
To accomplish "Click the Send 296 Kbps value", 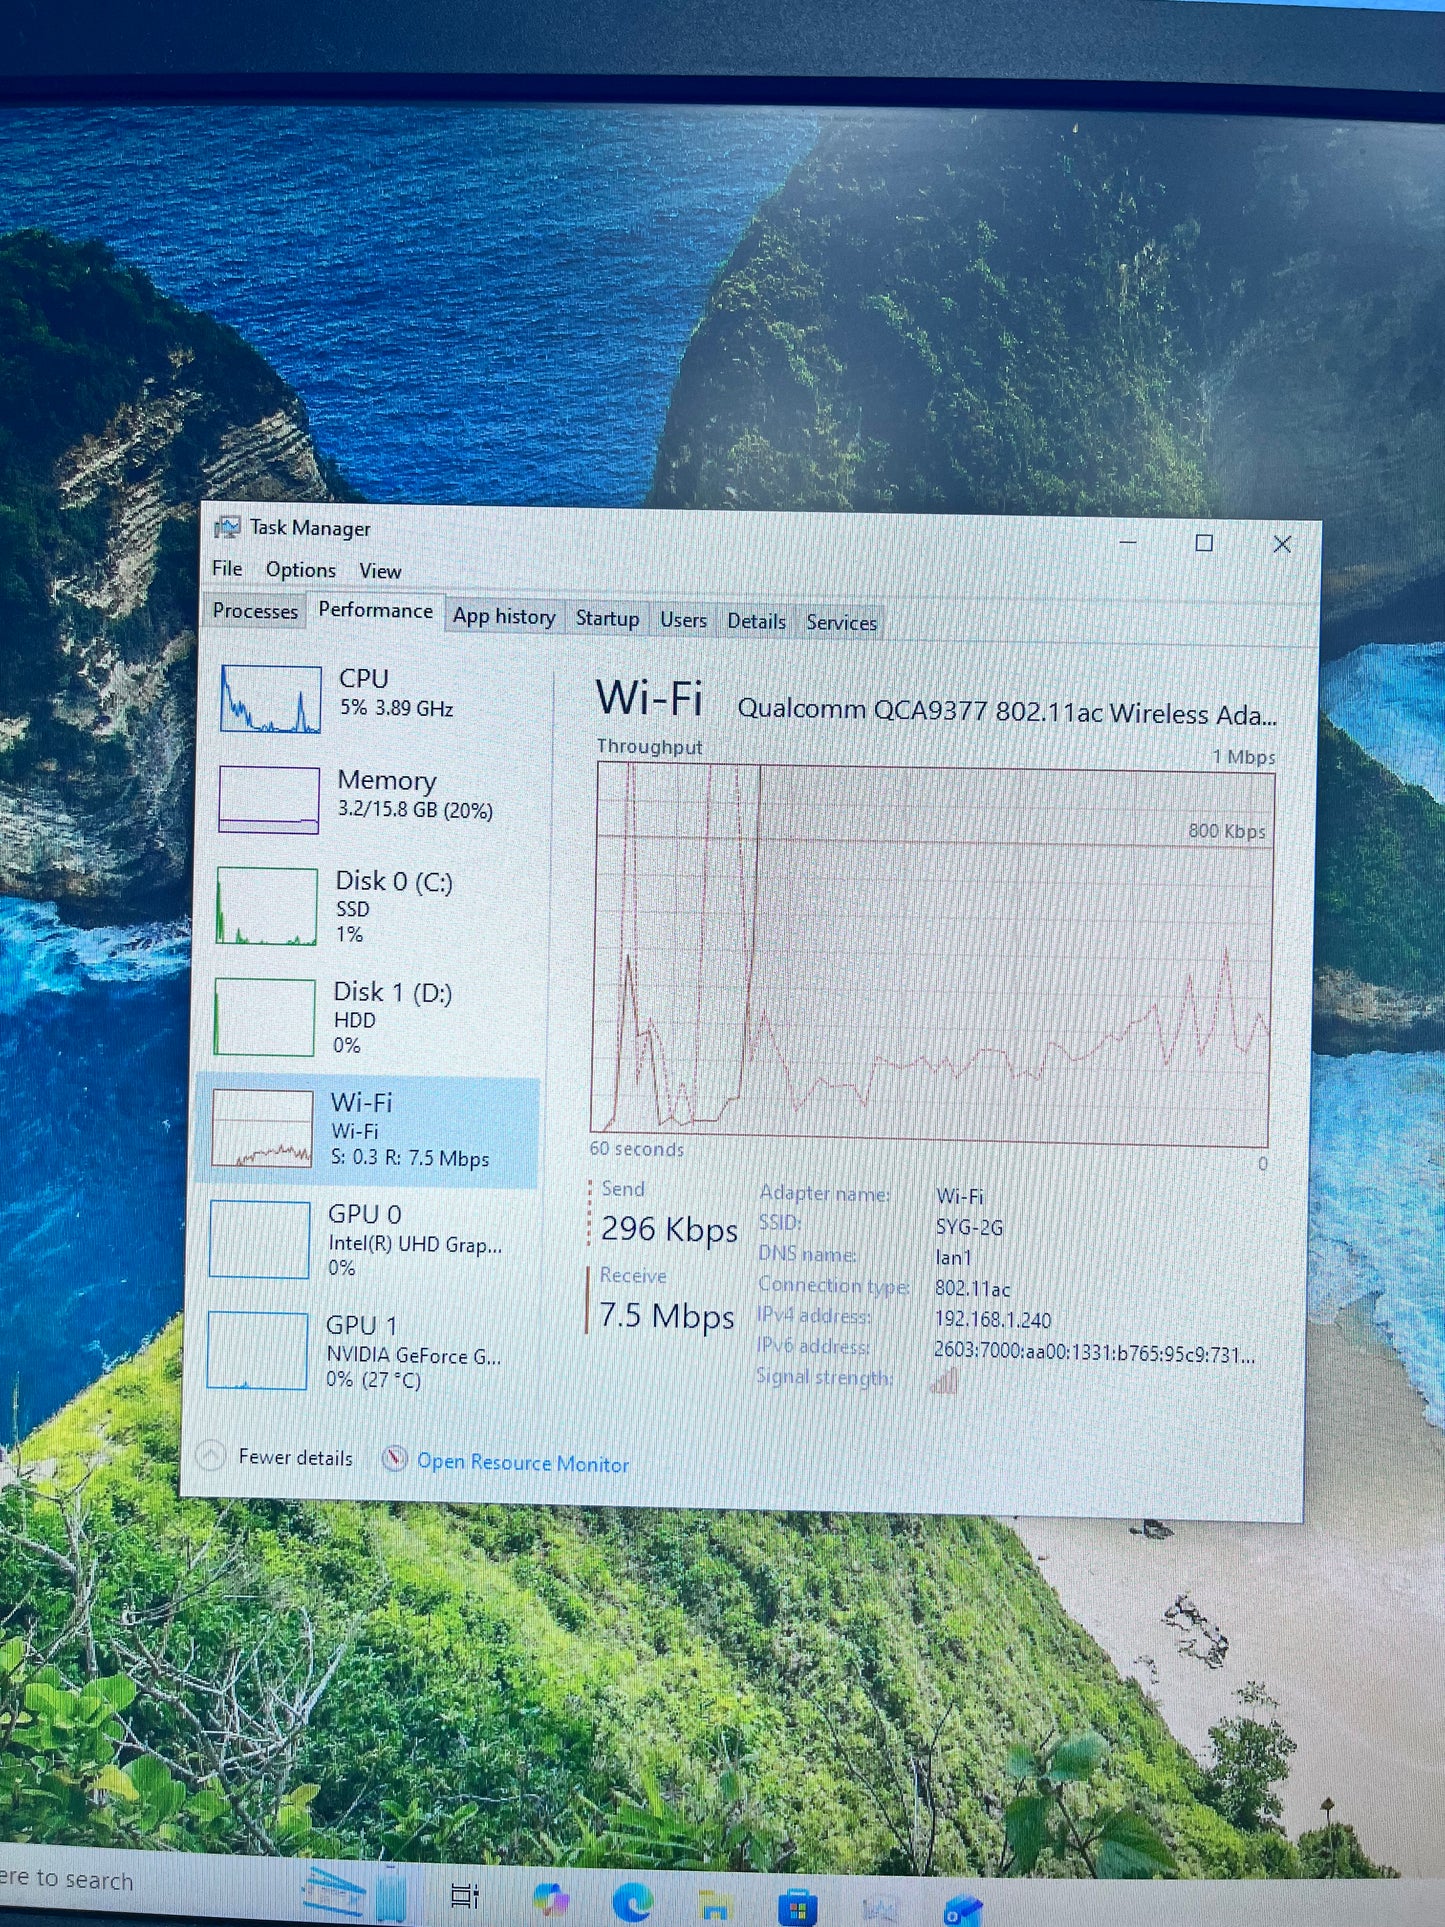I will [x=669, y=1229].
